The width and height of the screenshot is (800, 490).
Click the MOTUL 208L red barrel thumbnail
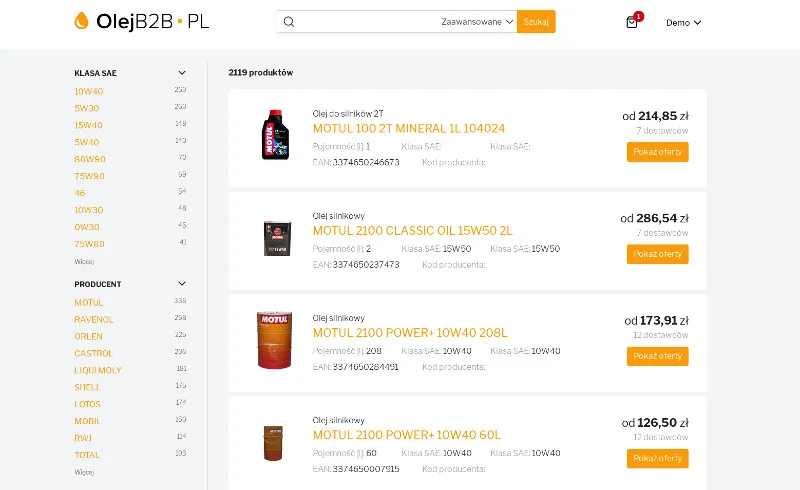(x=274, y=340)
